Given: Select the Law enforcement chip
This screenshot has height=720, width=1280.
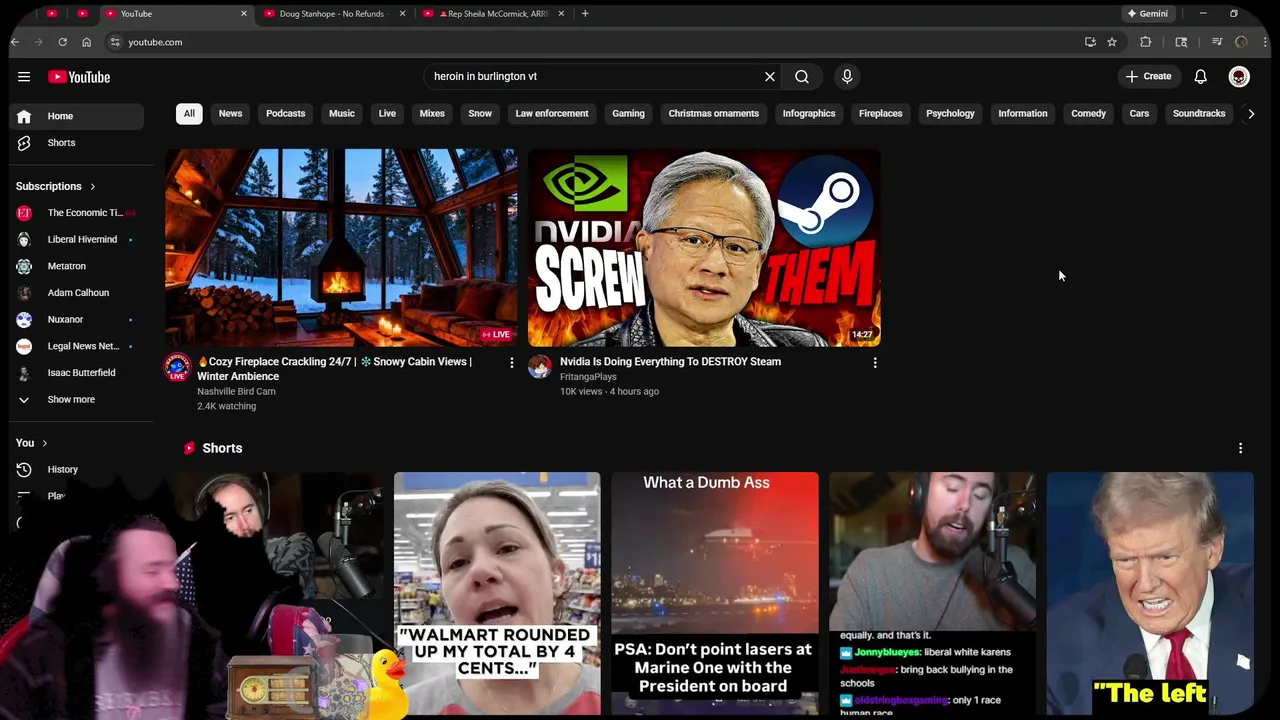Looking at the screenshot, I should point(552,114).
